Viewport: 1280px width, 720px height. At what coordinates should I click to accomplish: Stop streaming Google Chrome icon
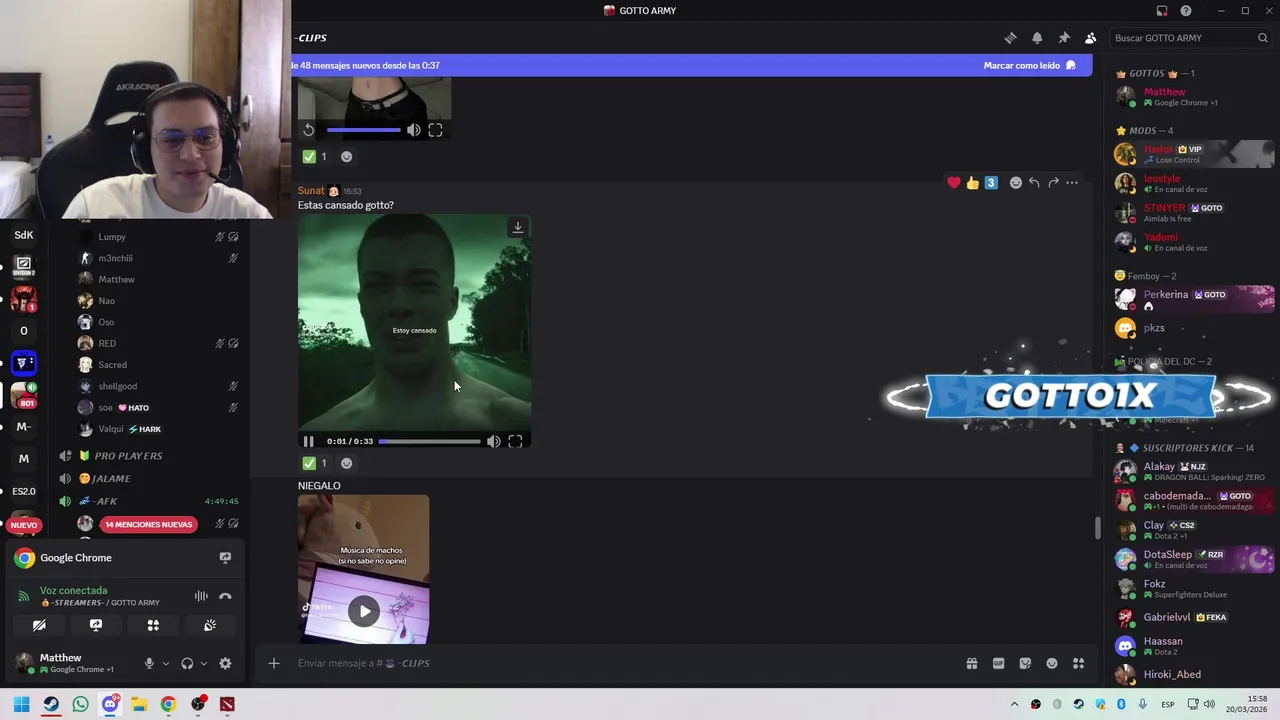tap(225, 558)
